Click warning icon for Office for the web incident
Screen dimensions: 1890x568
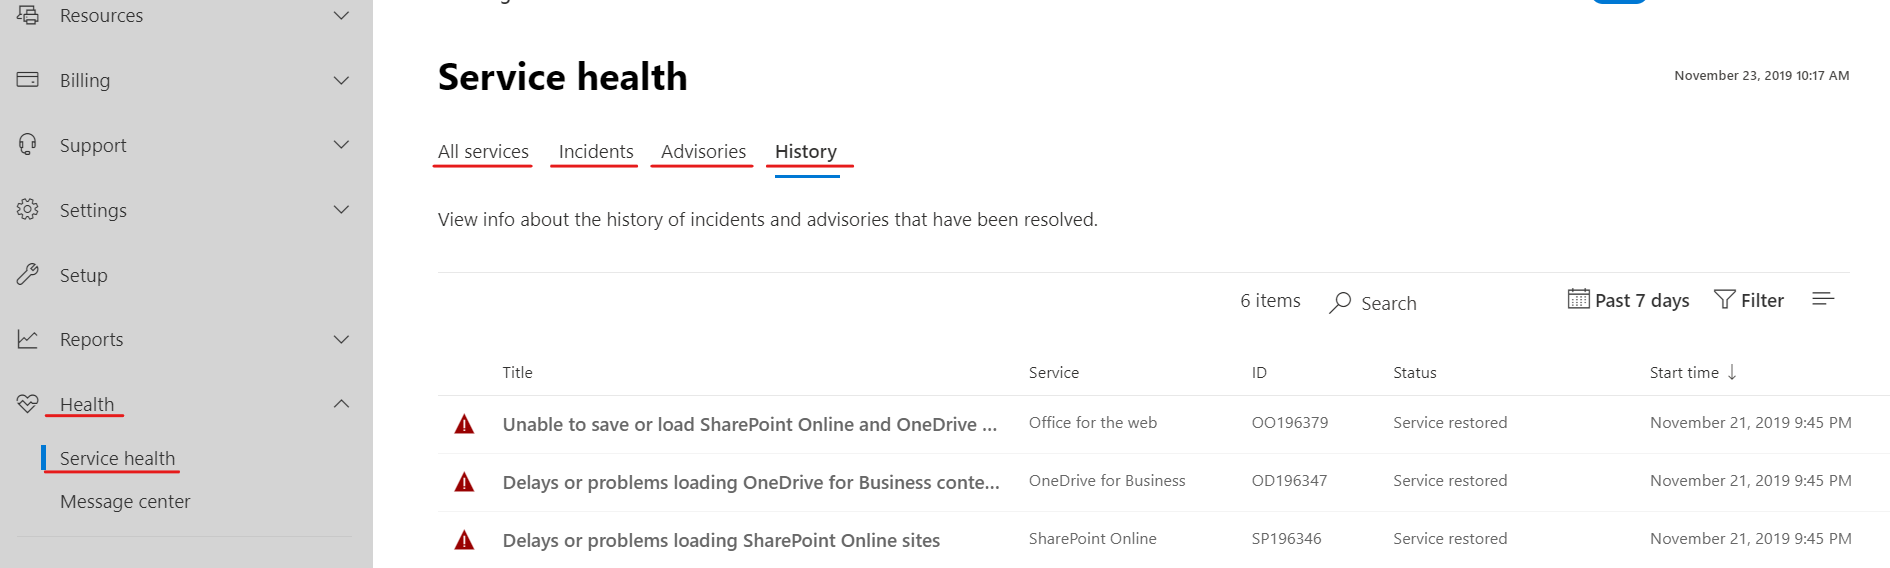tap(464, 424)
